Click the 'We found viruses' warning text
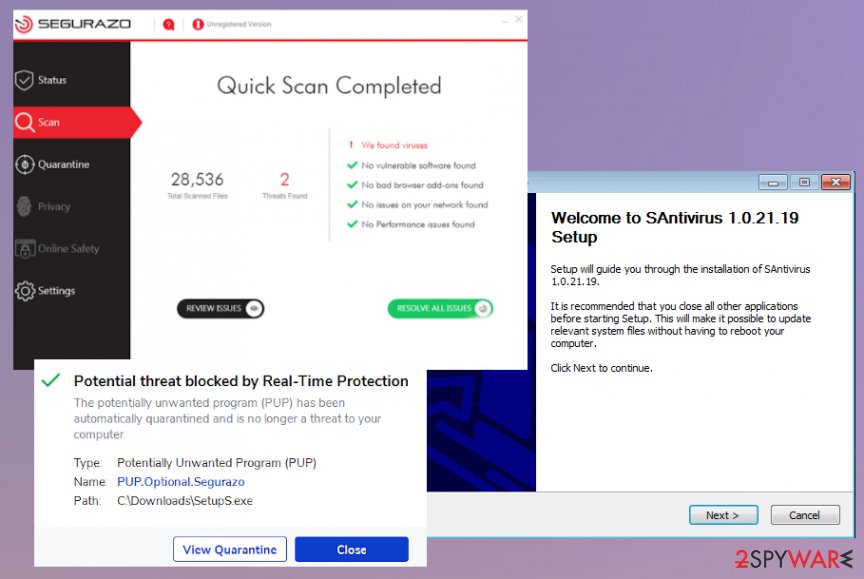The image size is (864, 579). pyautogui.click(x=395, y=145)
